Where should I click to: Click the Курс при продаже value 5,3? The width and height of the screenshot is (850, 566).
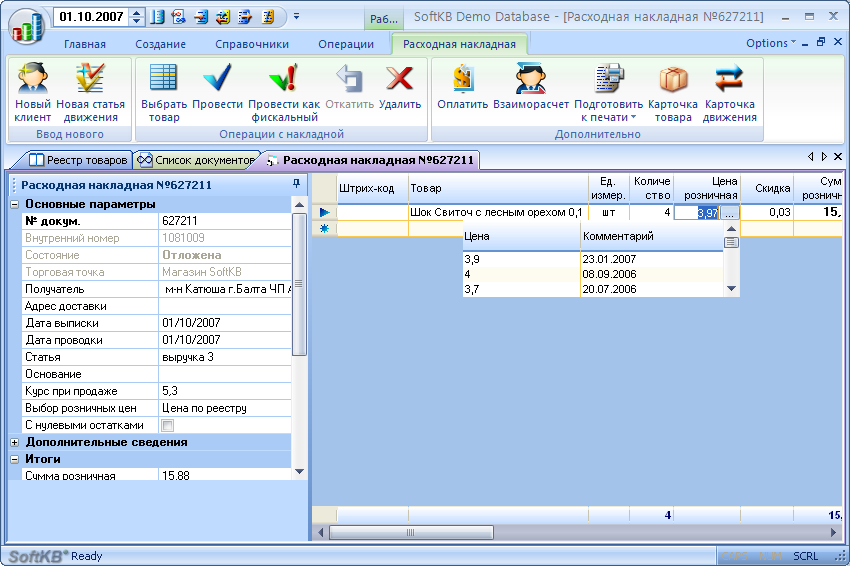225,391
